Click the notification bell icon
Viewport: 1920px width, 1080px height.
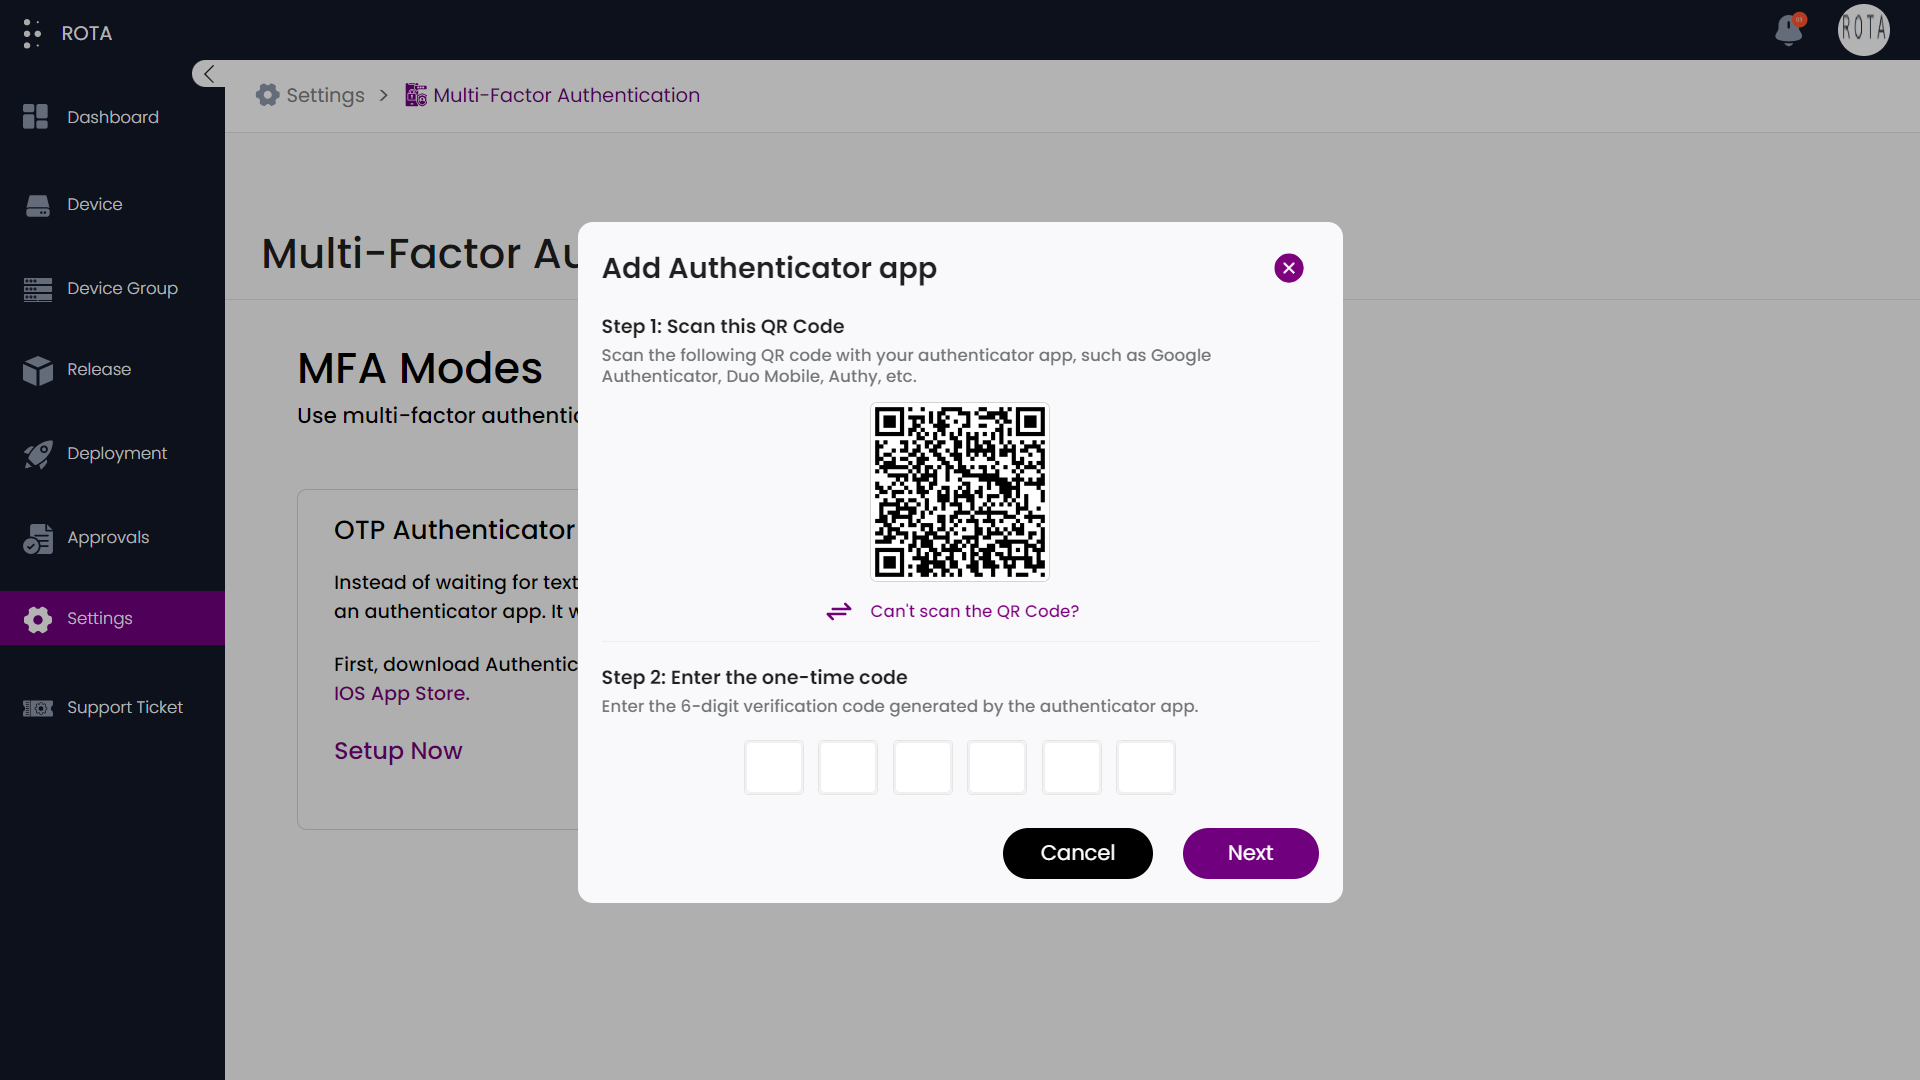tap(1788, 30)
